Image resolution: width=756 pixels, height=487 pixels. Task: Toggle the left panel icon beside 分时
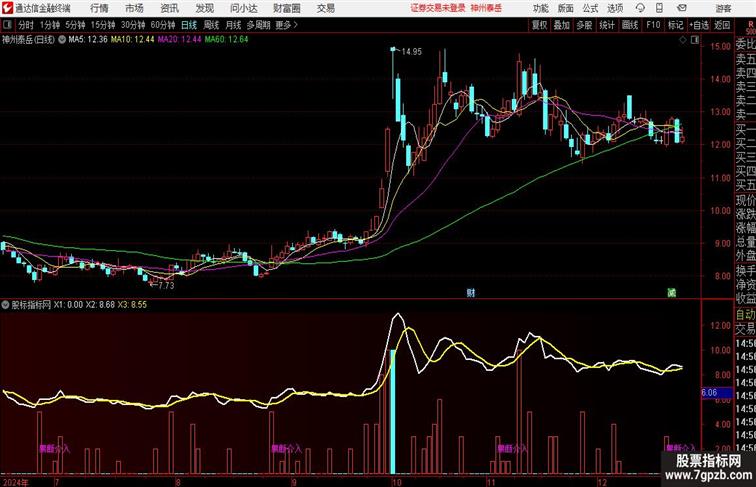7,25
